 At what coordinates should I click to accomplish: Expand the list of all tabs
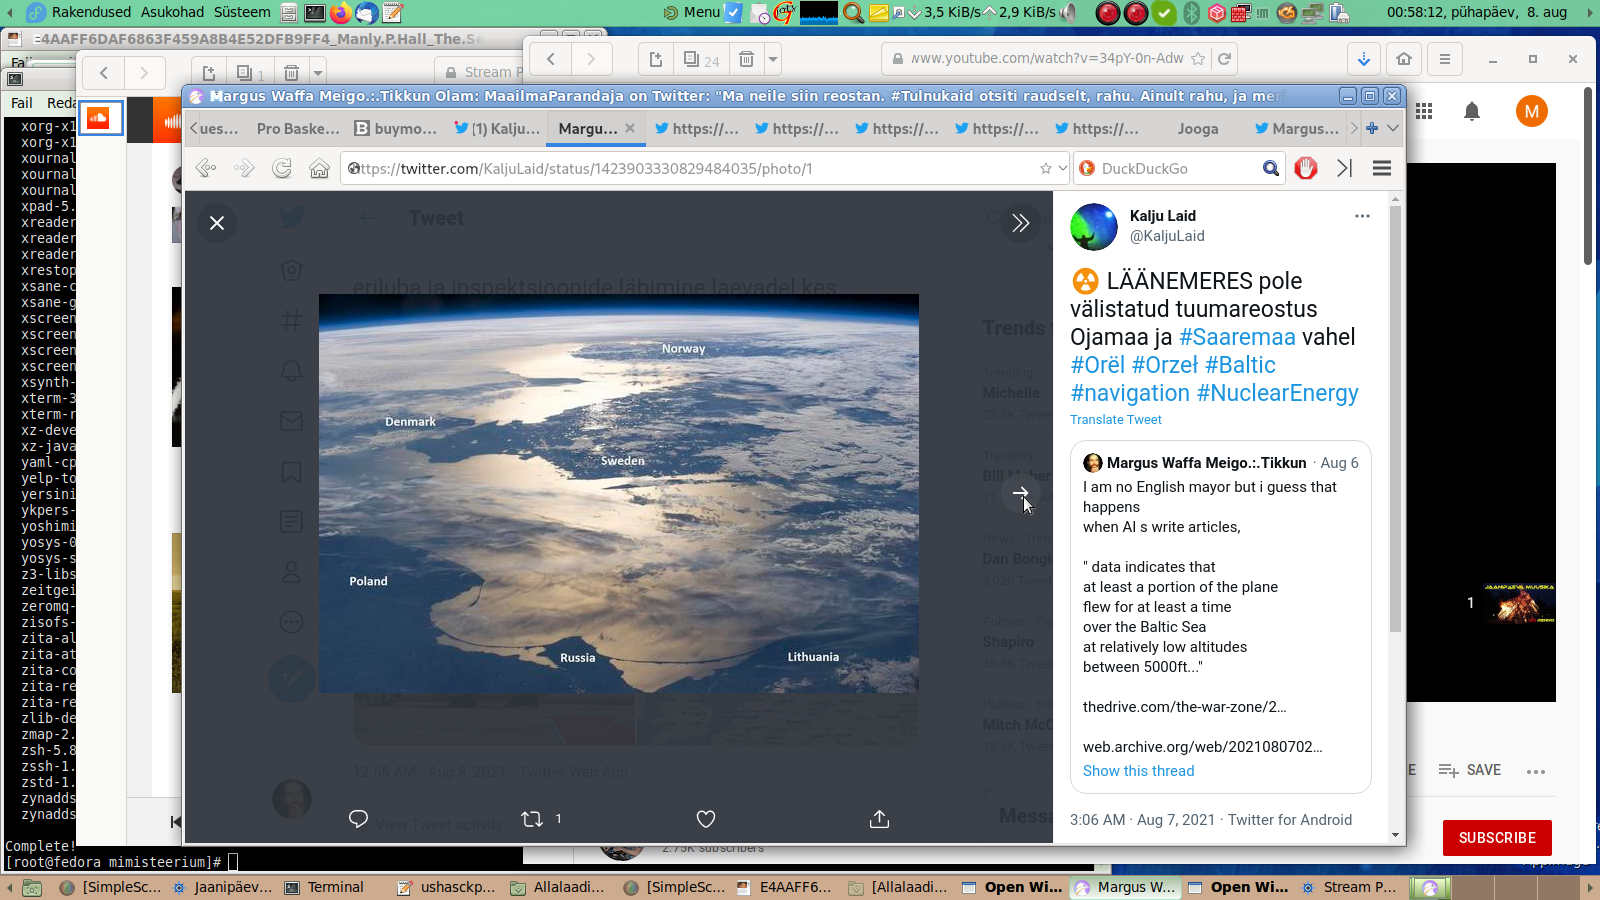(x=1393, y=128)
